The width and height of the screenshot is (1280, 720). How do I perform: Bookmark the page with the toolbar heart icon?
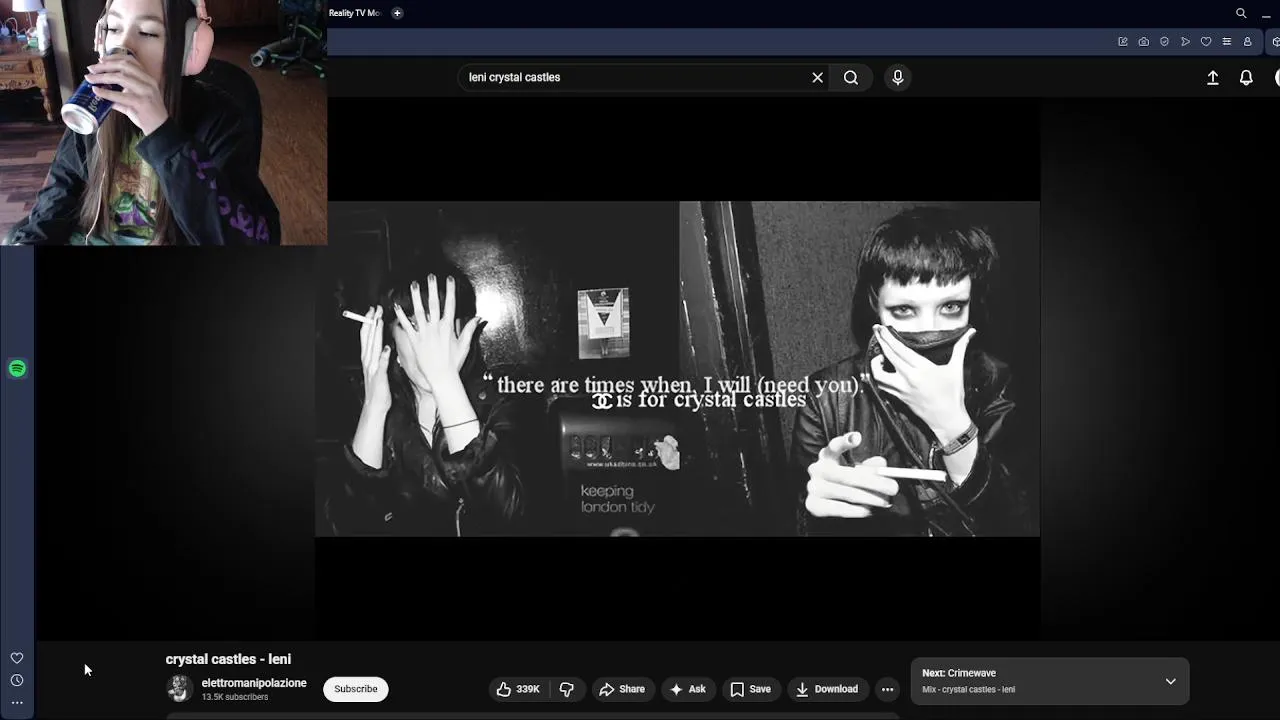coord(1206,42)
